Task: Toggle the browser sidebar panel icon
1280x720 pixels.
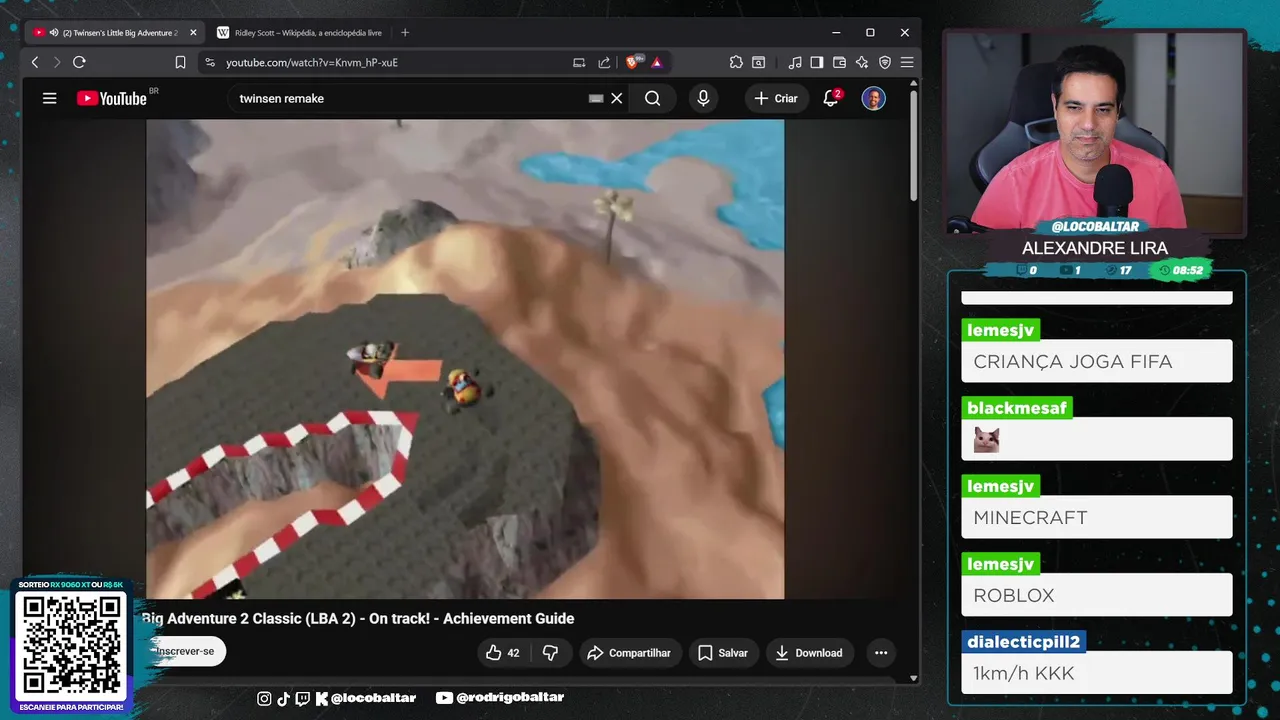Action: click(817, 62)
